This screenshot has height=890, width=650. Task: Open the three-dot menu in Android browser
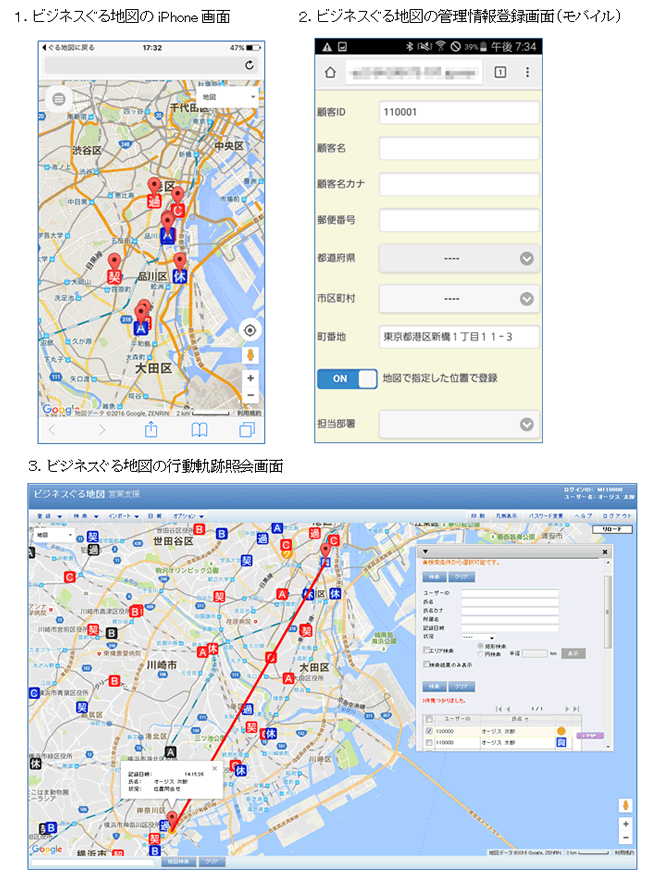(x=527, y=72)
